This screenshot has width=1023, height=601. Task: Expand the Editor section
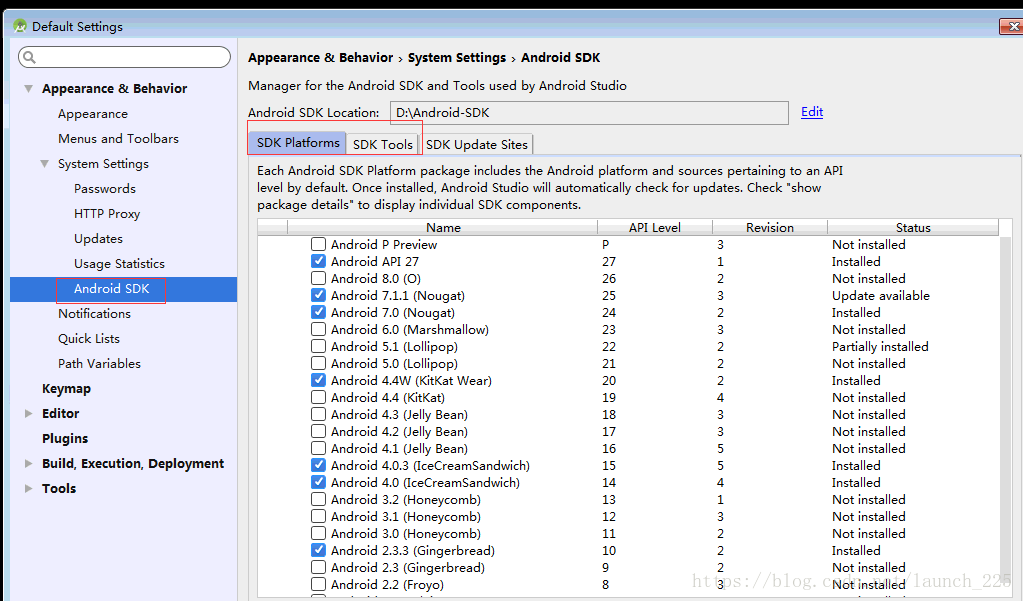28,413
